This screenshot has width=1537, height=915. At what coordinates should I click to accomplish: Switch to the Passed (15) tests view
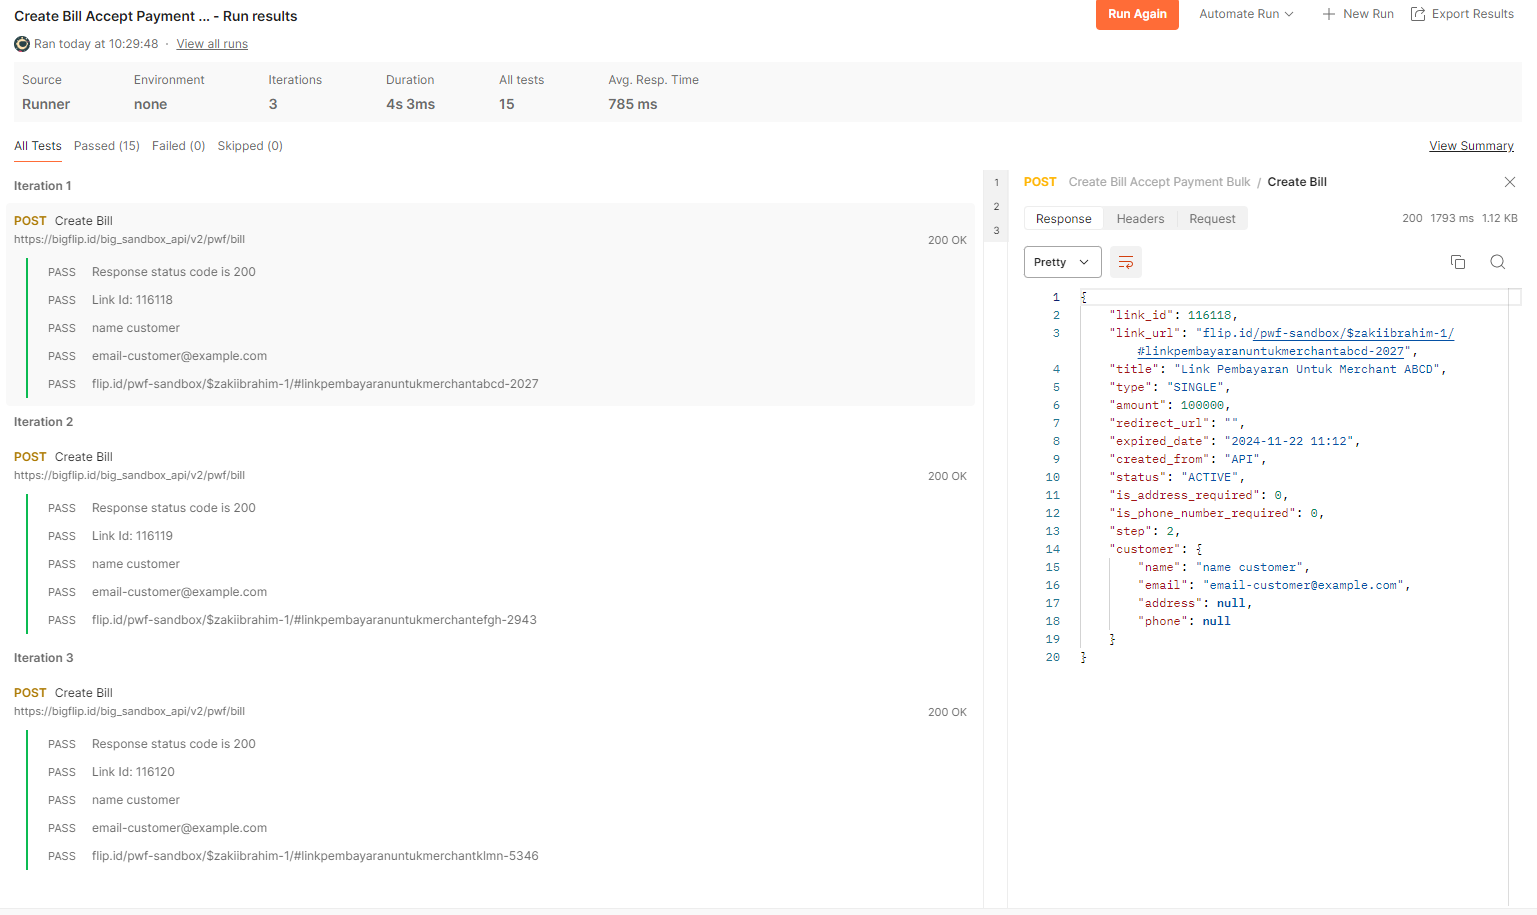(106, 145)
